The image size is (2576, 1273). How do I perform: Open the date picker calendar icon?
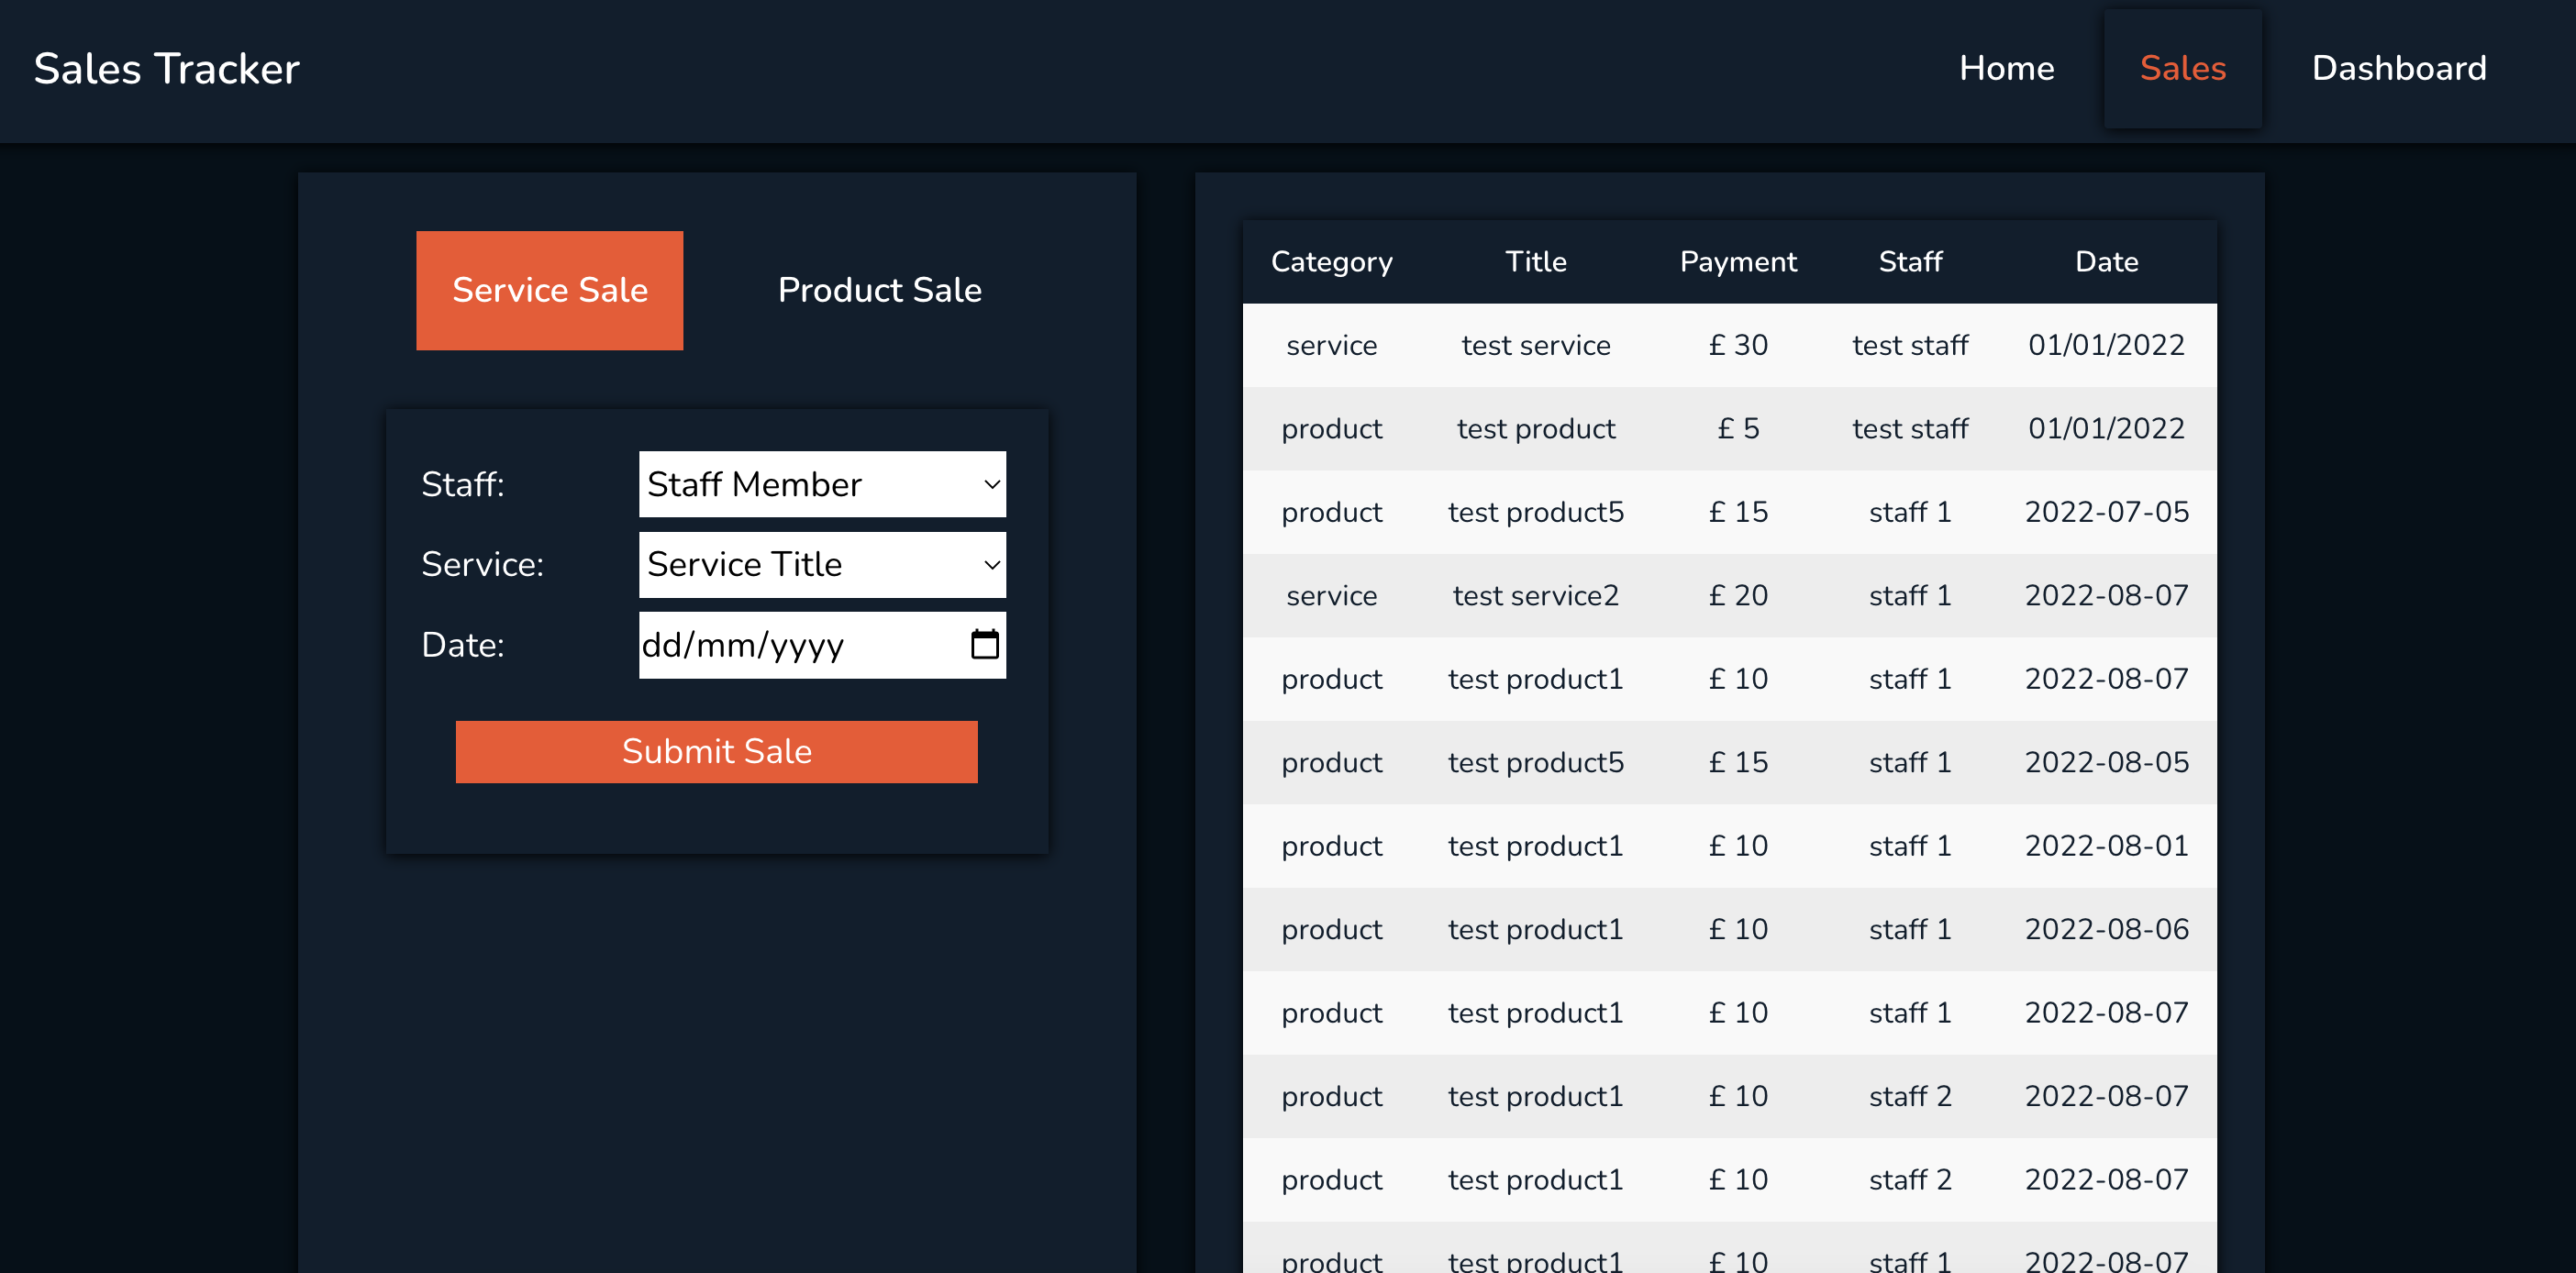[984, 645]
